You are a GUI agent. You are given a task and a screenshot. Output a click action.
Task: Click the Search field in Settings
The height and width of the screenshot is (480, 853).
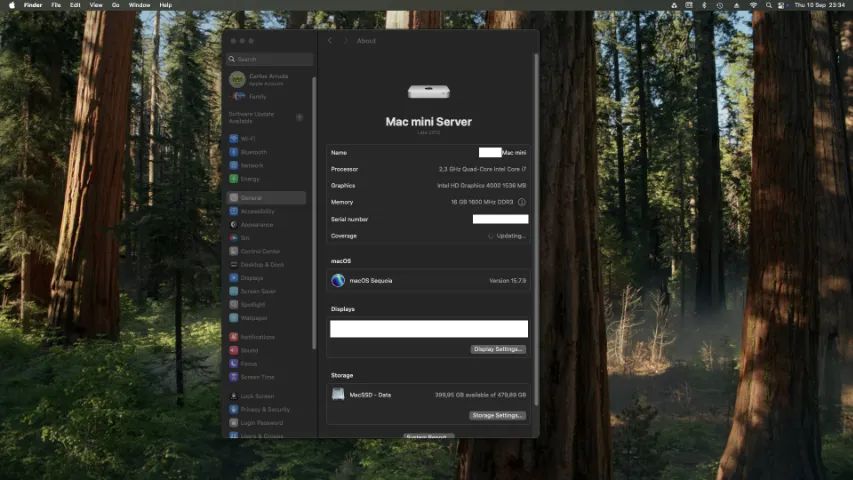[270, 59]
